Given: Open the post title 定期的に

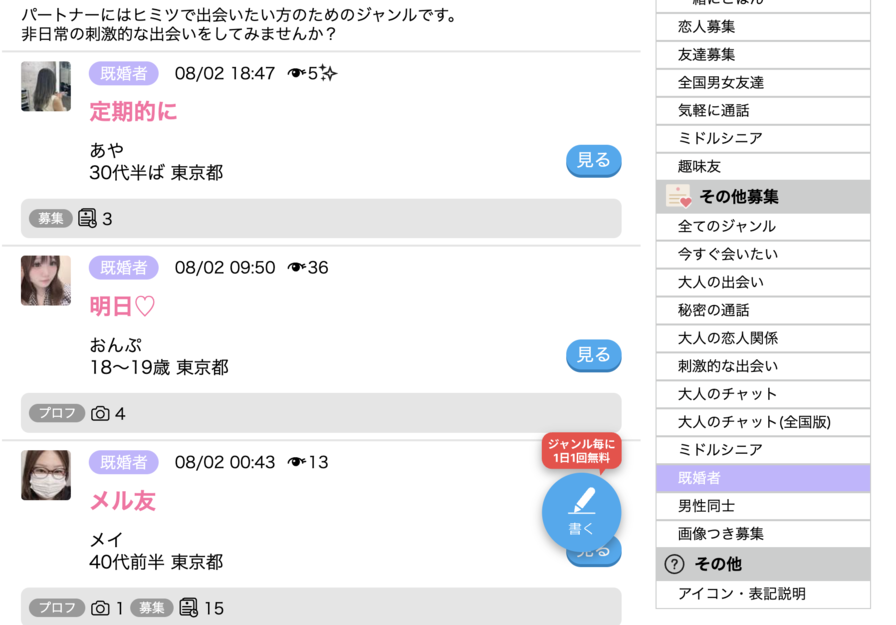Looking at the screenshot, I should click(x=133, y=111).
